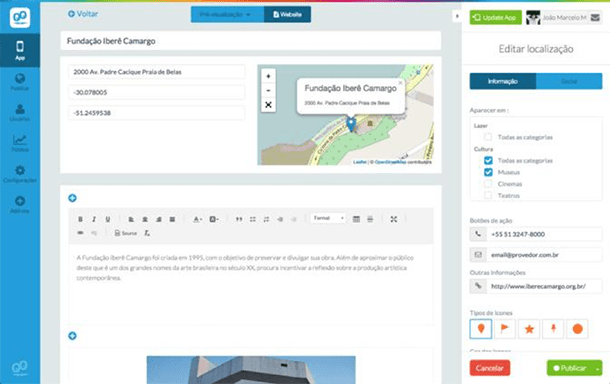610x384 pixels.
Task: Click the red Cancelar button
Action: click(x=490, y=368)
